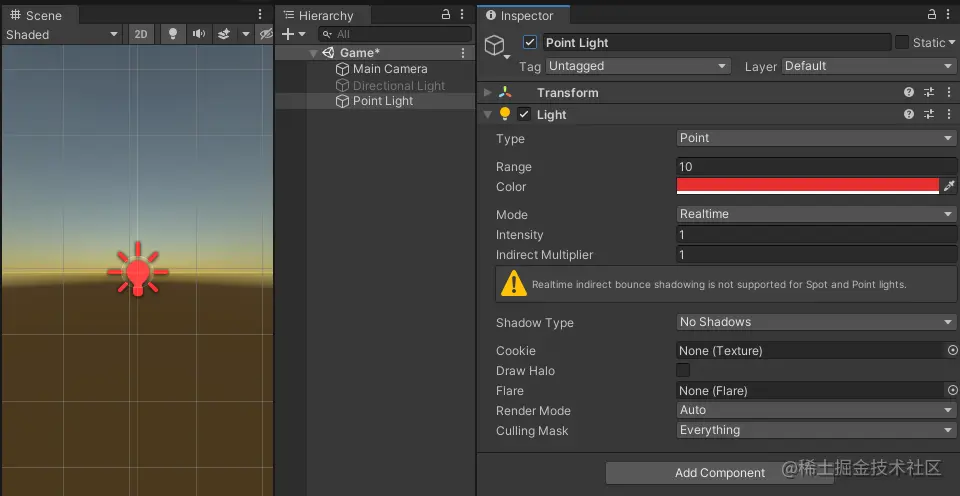Open Transform presets icon
Image resolution: width=960 pixels, height=496 pixels.
coord(929,92)
